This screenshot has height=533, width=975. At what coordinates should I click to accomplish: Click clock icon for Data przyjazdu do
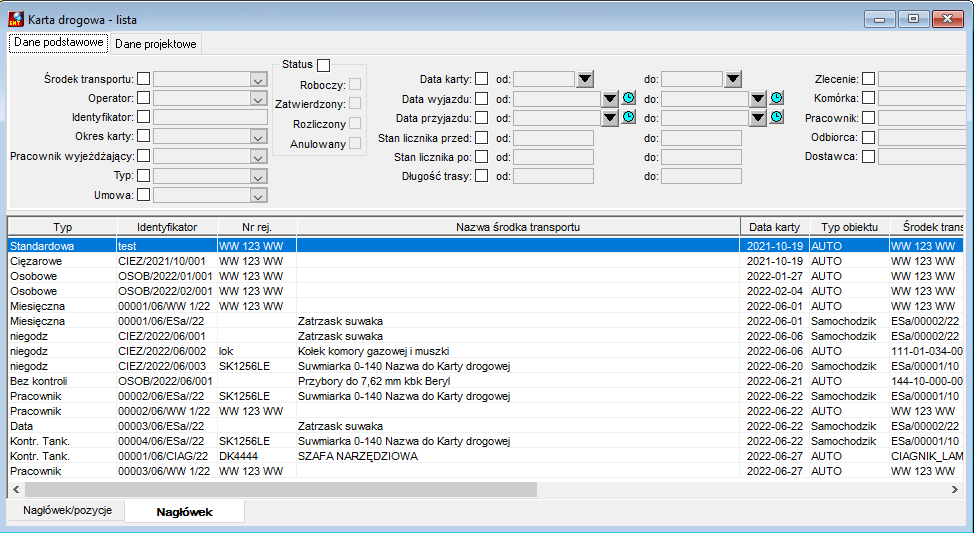coord(777,118)
